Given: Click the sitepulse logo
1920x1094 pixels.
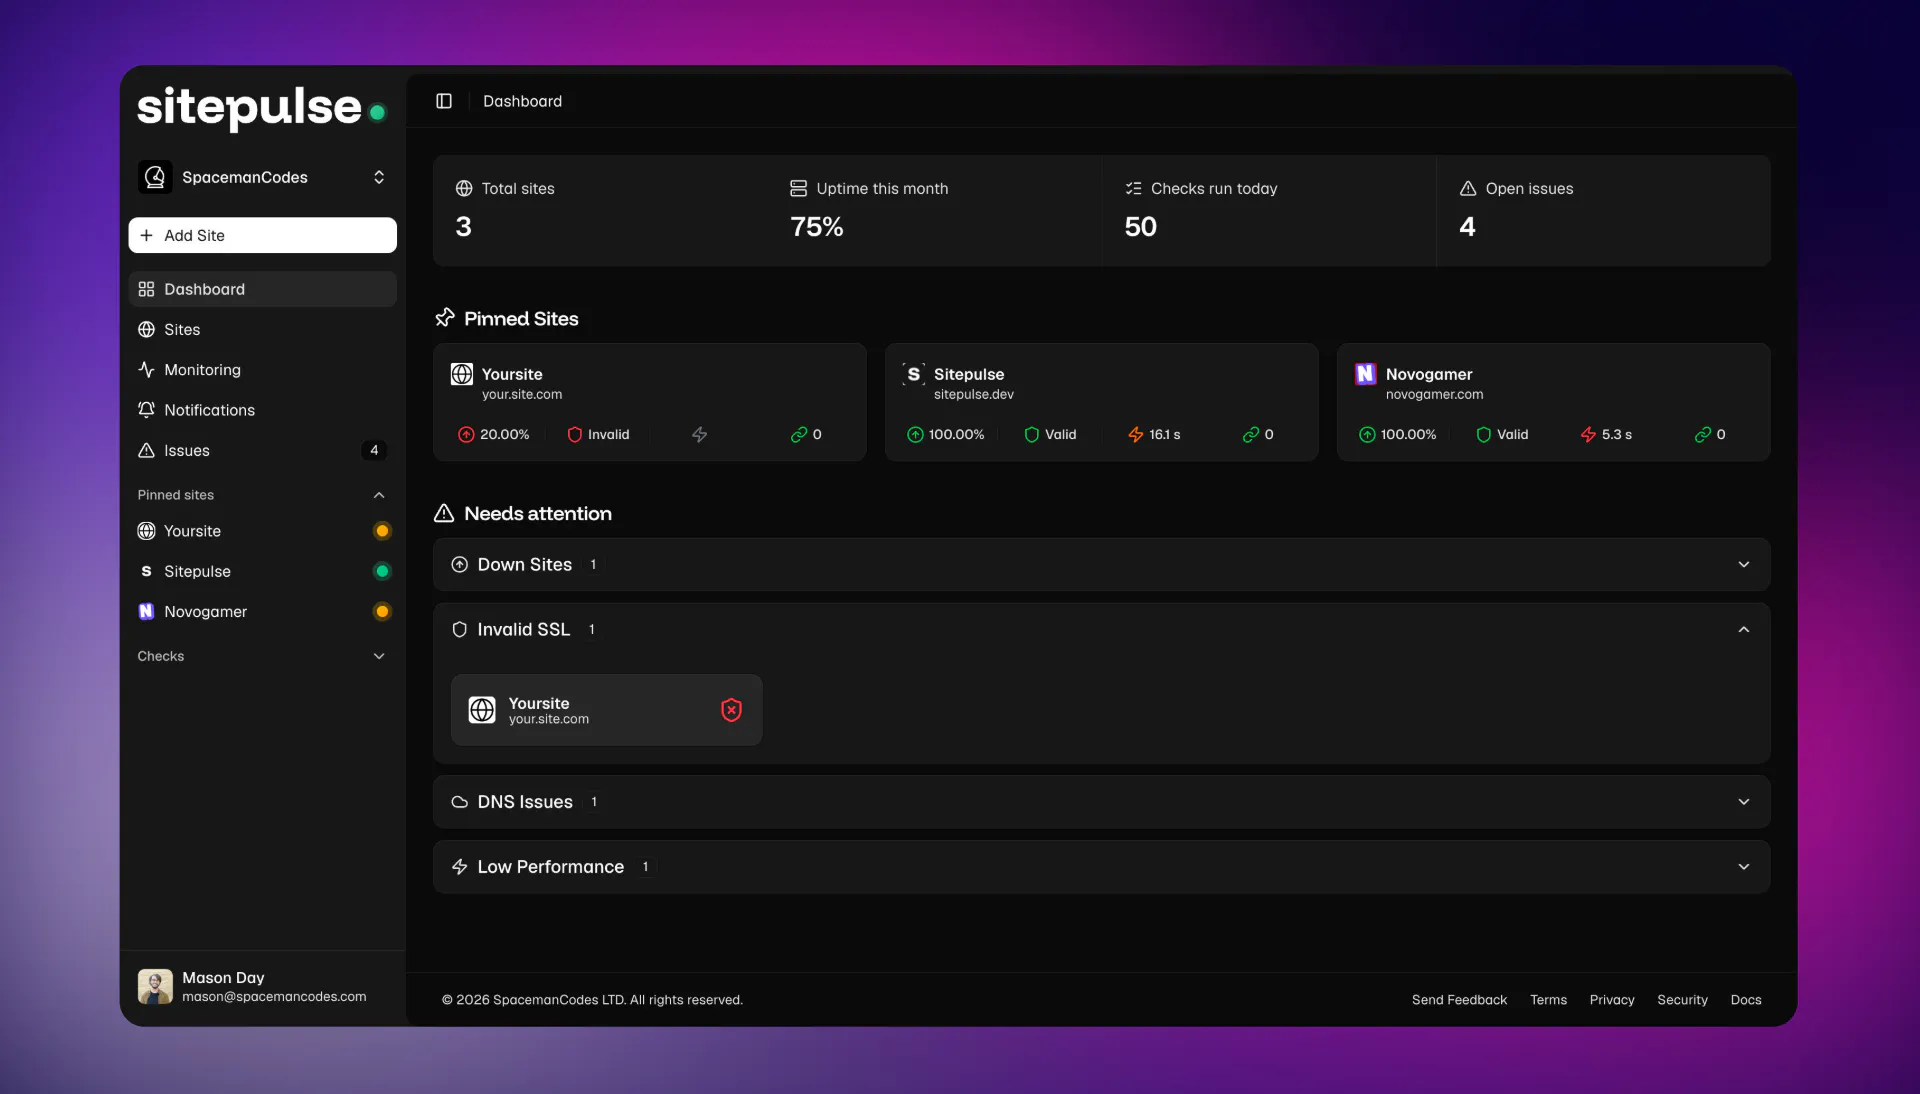Looking at the screenshot, I should [x=262, y=107].
